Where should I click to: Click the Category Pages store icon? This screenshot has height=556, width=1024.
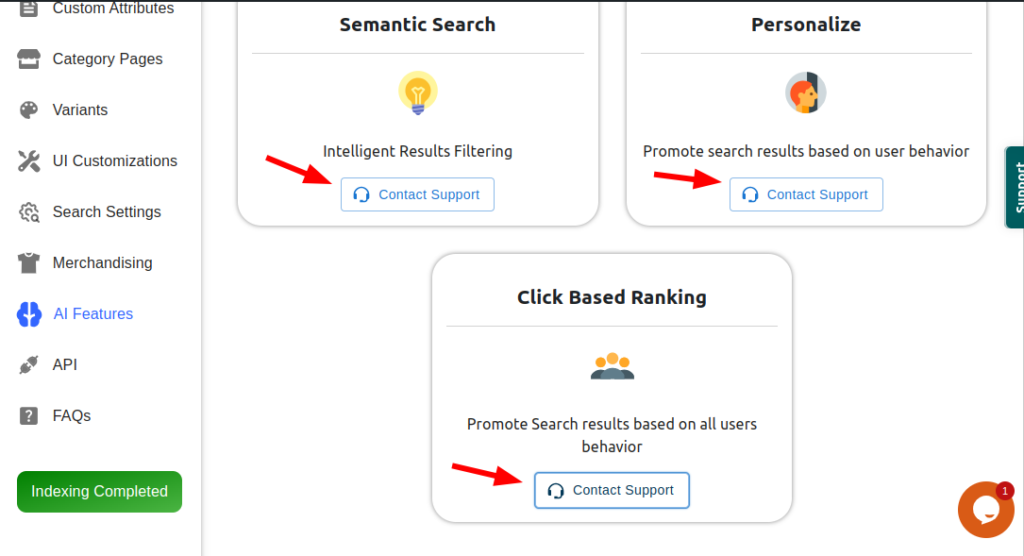coord(29,59)
